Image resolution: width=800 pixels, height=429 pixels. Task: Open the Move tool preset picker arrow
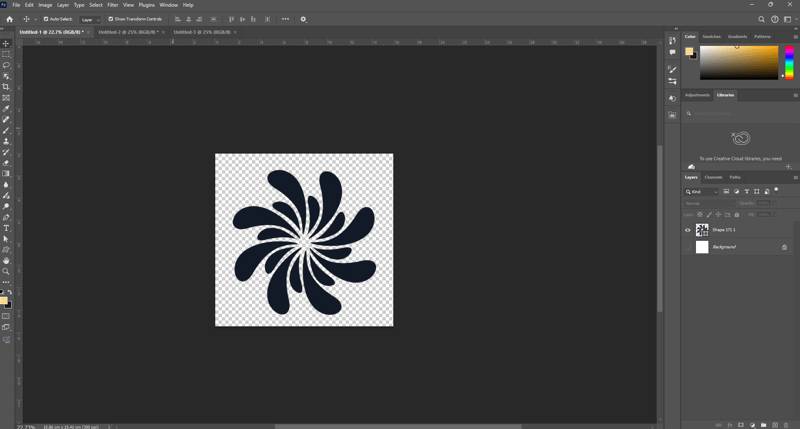(x=36, y=19)
